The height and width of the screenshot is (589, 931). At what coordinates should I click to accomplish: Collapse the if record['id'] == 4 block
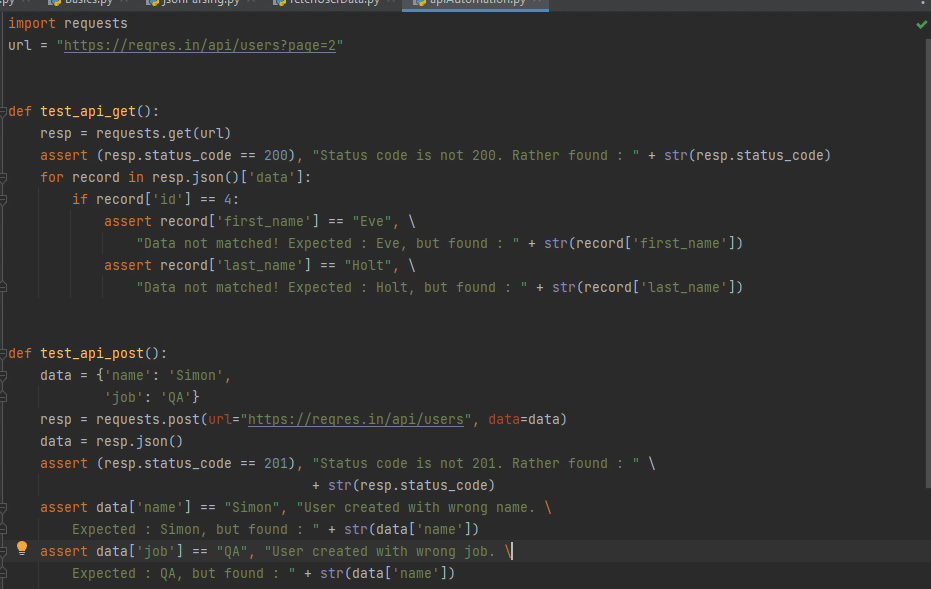[x=4, y=199]
